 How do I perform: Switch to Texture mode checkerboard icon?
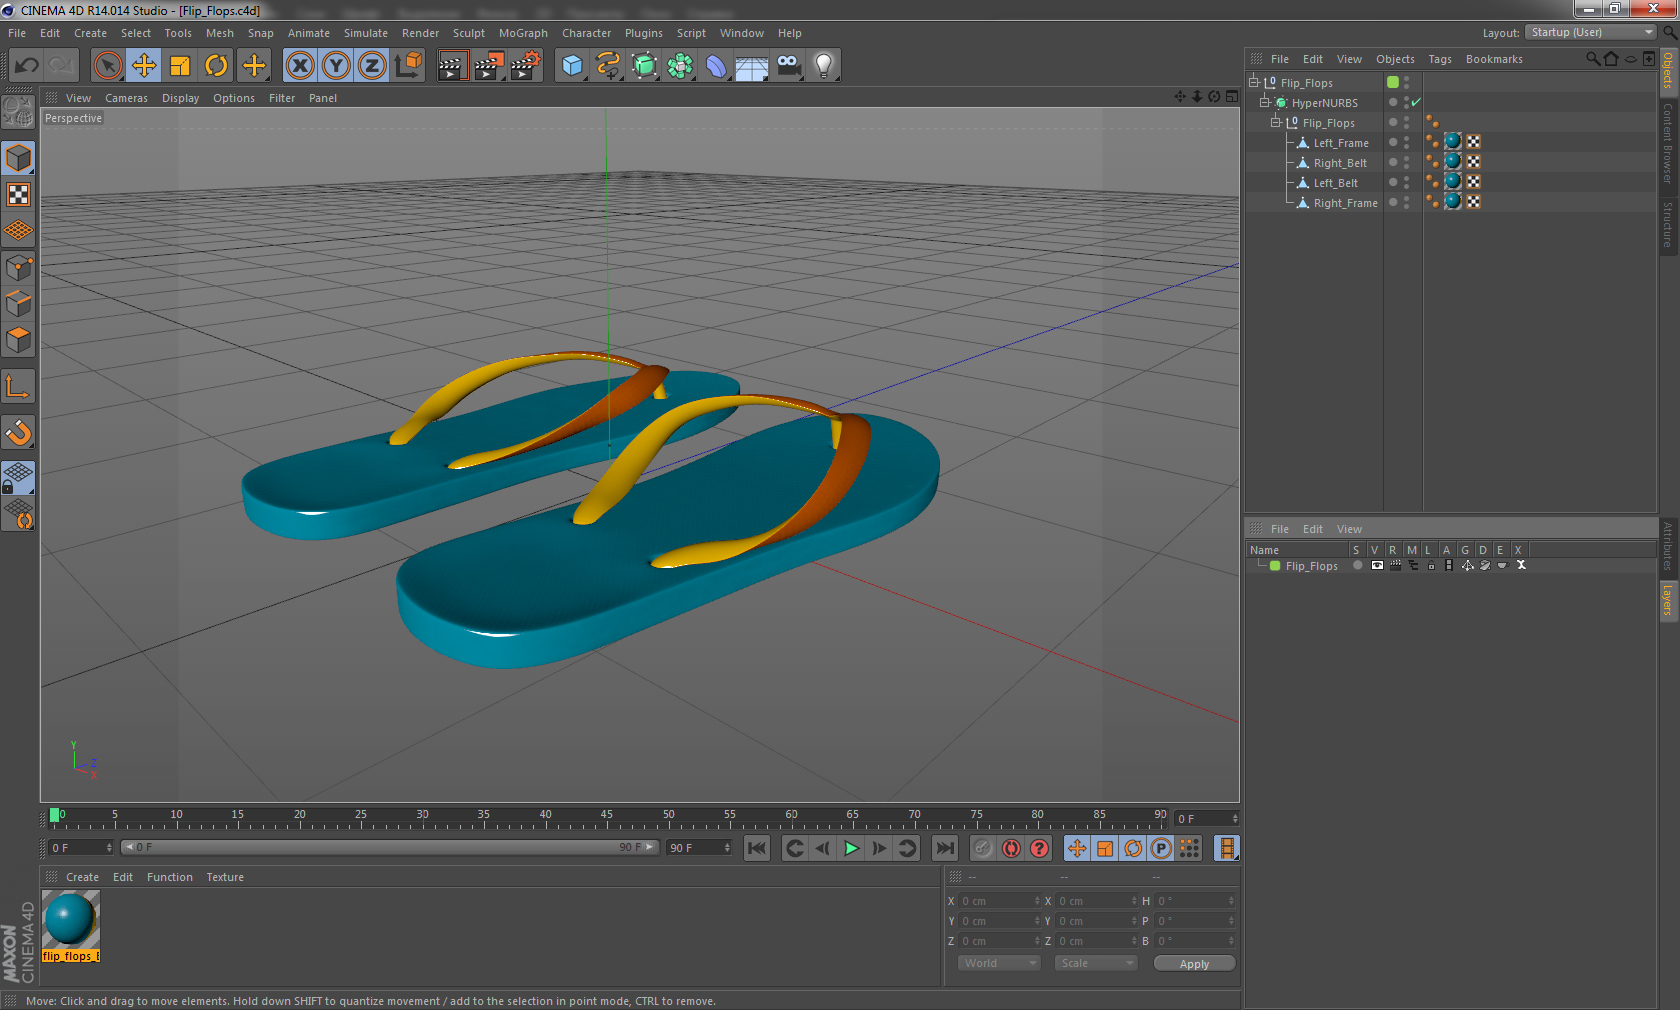point(19,194)
